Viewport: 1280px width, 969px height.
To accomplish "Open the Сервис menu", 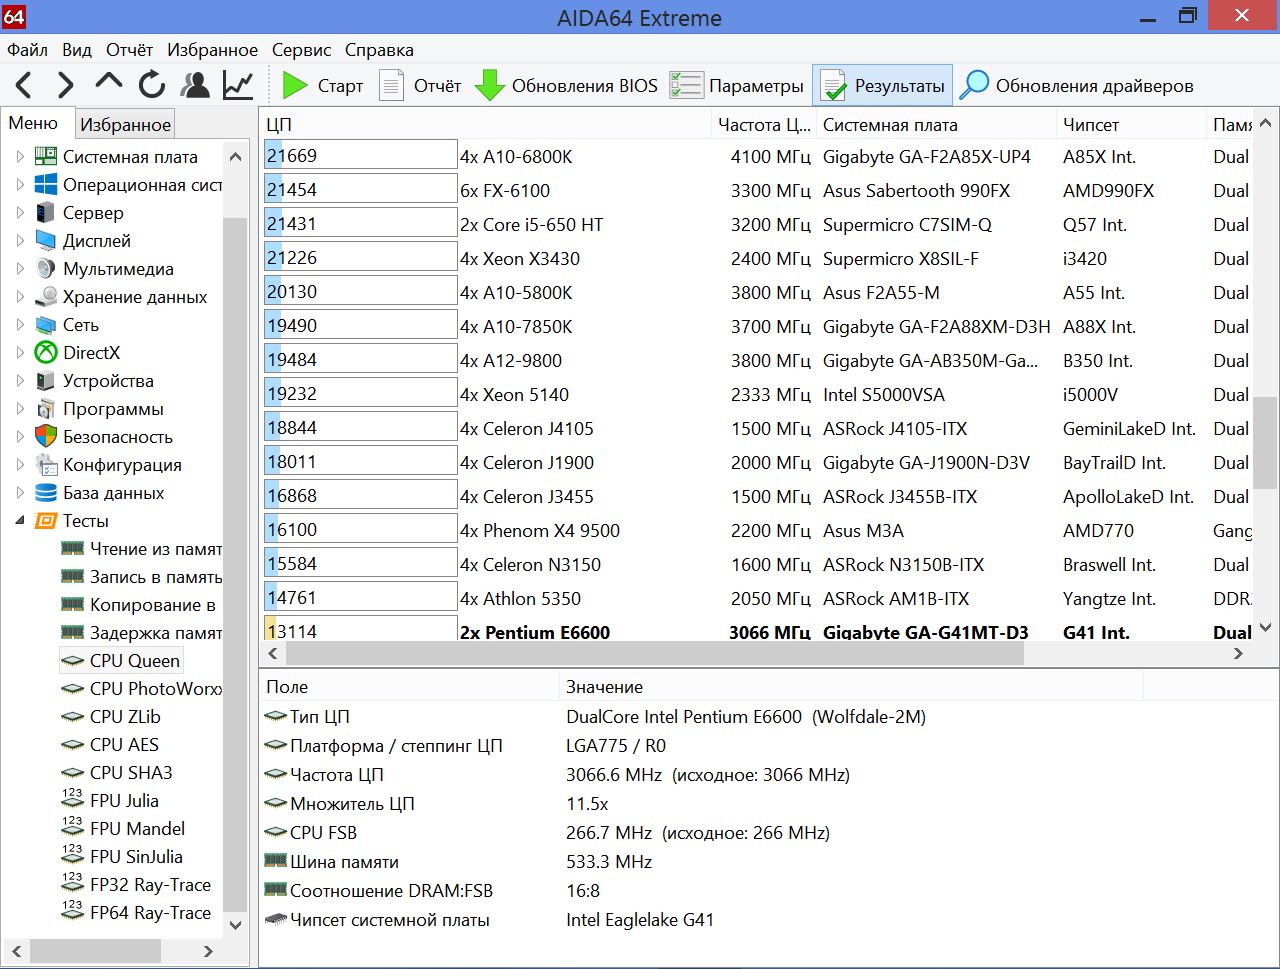I will coord(301,50).
